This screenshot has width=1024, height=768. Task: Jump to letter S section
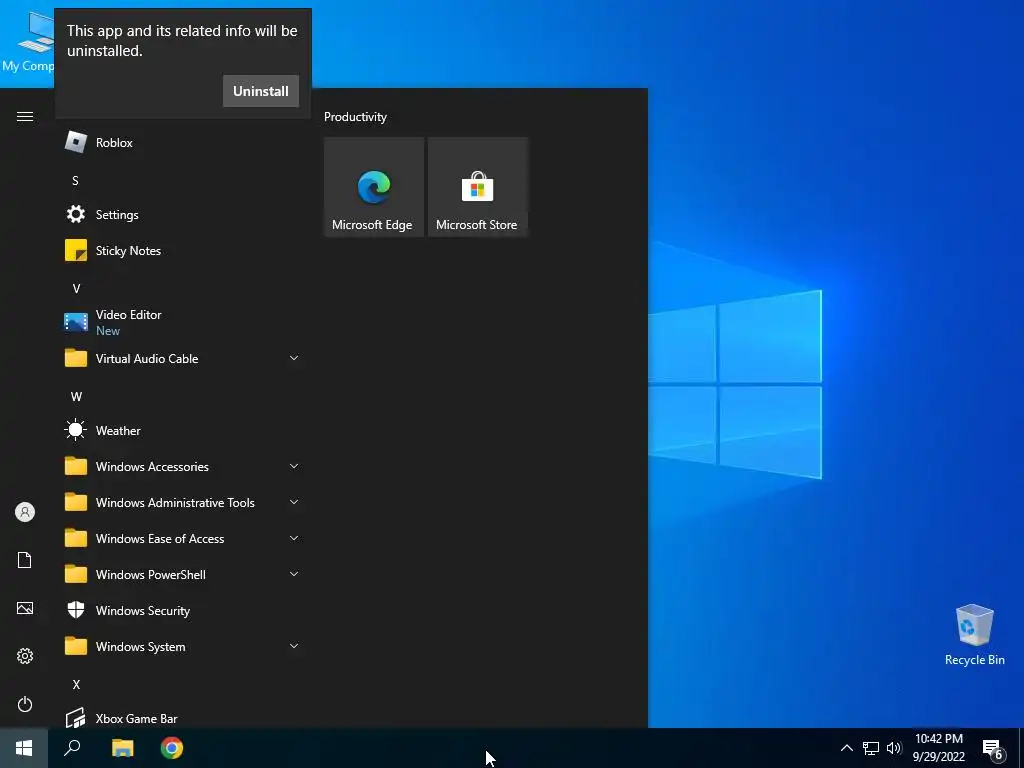[75, 180]
